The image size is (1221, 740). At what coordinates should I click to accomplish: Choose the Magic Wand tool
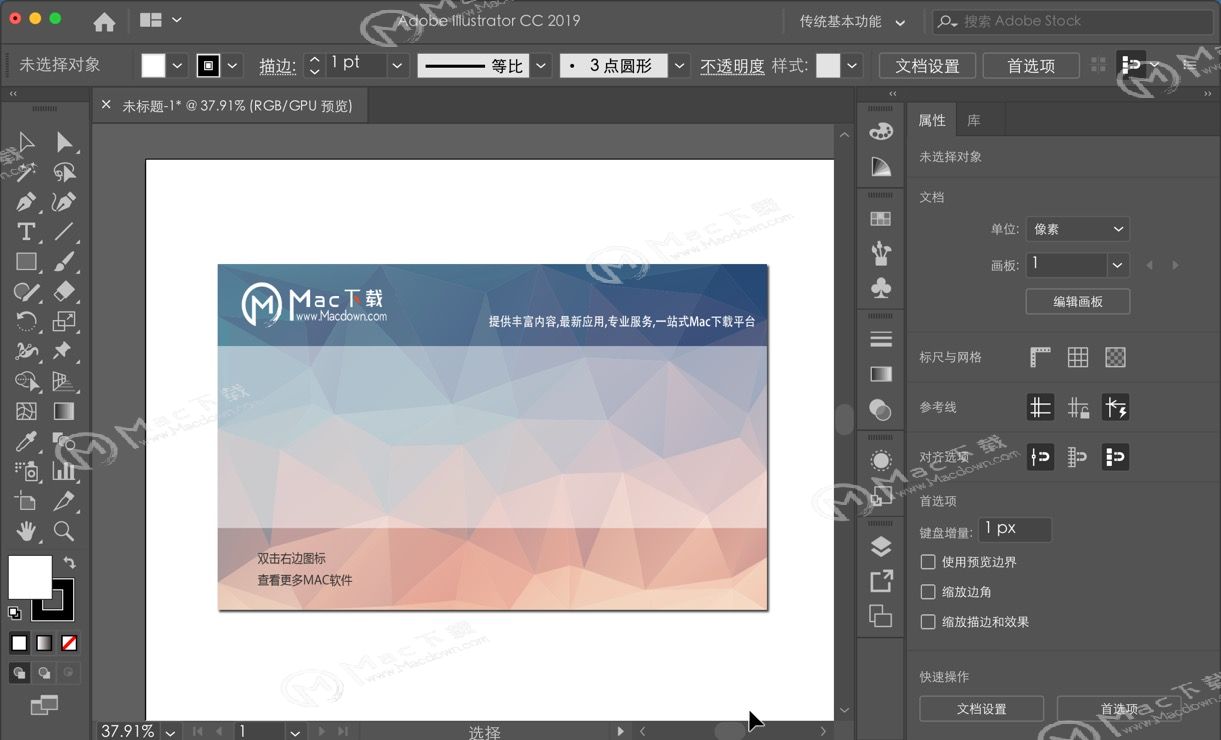(x=27, y=172)
